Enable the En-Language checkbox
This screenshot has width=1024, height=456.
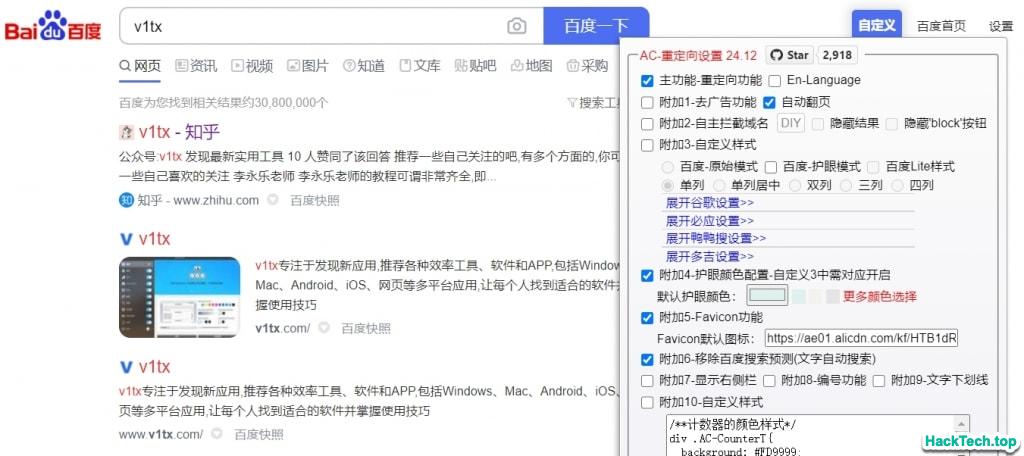coord(775,81)
